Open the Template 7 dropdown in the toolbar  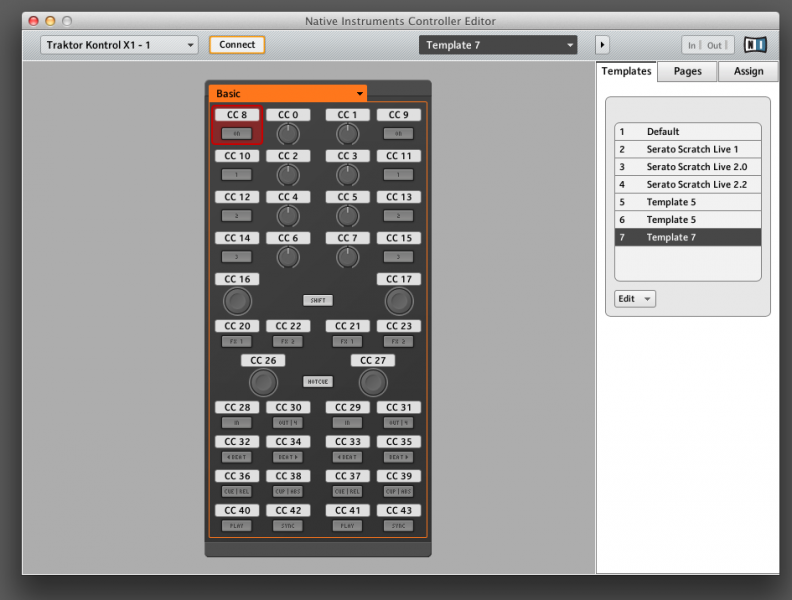click(x=498, y=45)
